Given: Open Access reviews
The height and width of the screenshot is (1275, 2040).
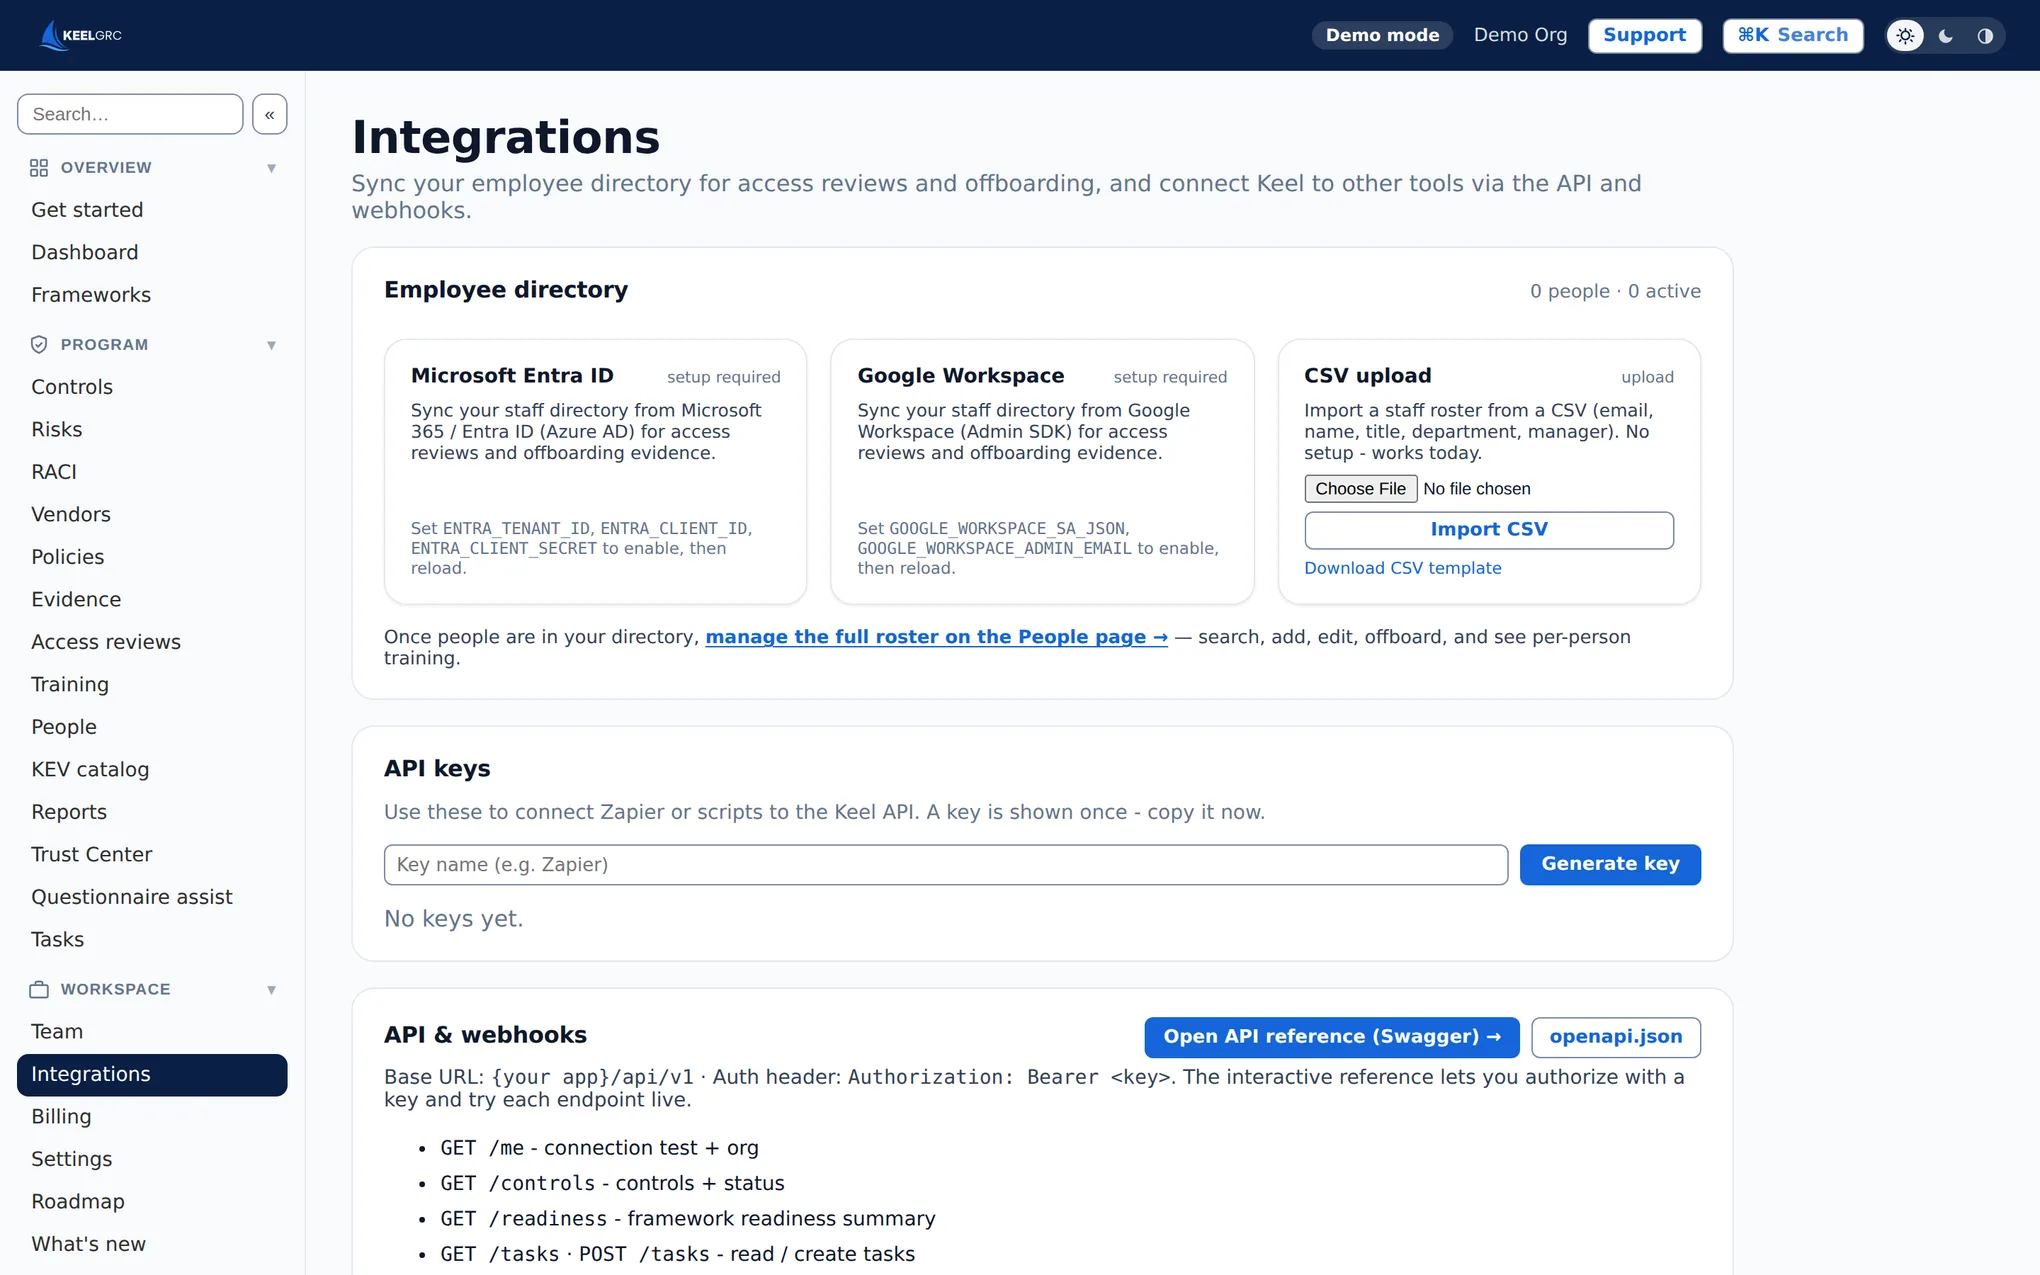Looking at the screenshot, I should [152, 642].
